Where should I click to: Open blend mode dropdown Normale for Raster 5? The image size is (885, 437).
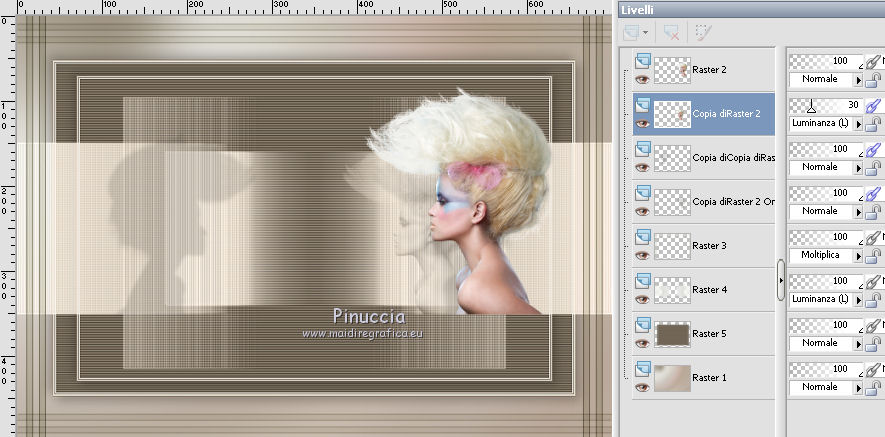click(x=826, y=344)
